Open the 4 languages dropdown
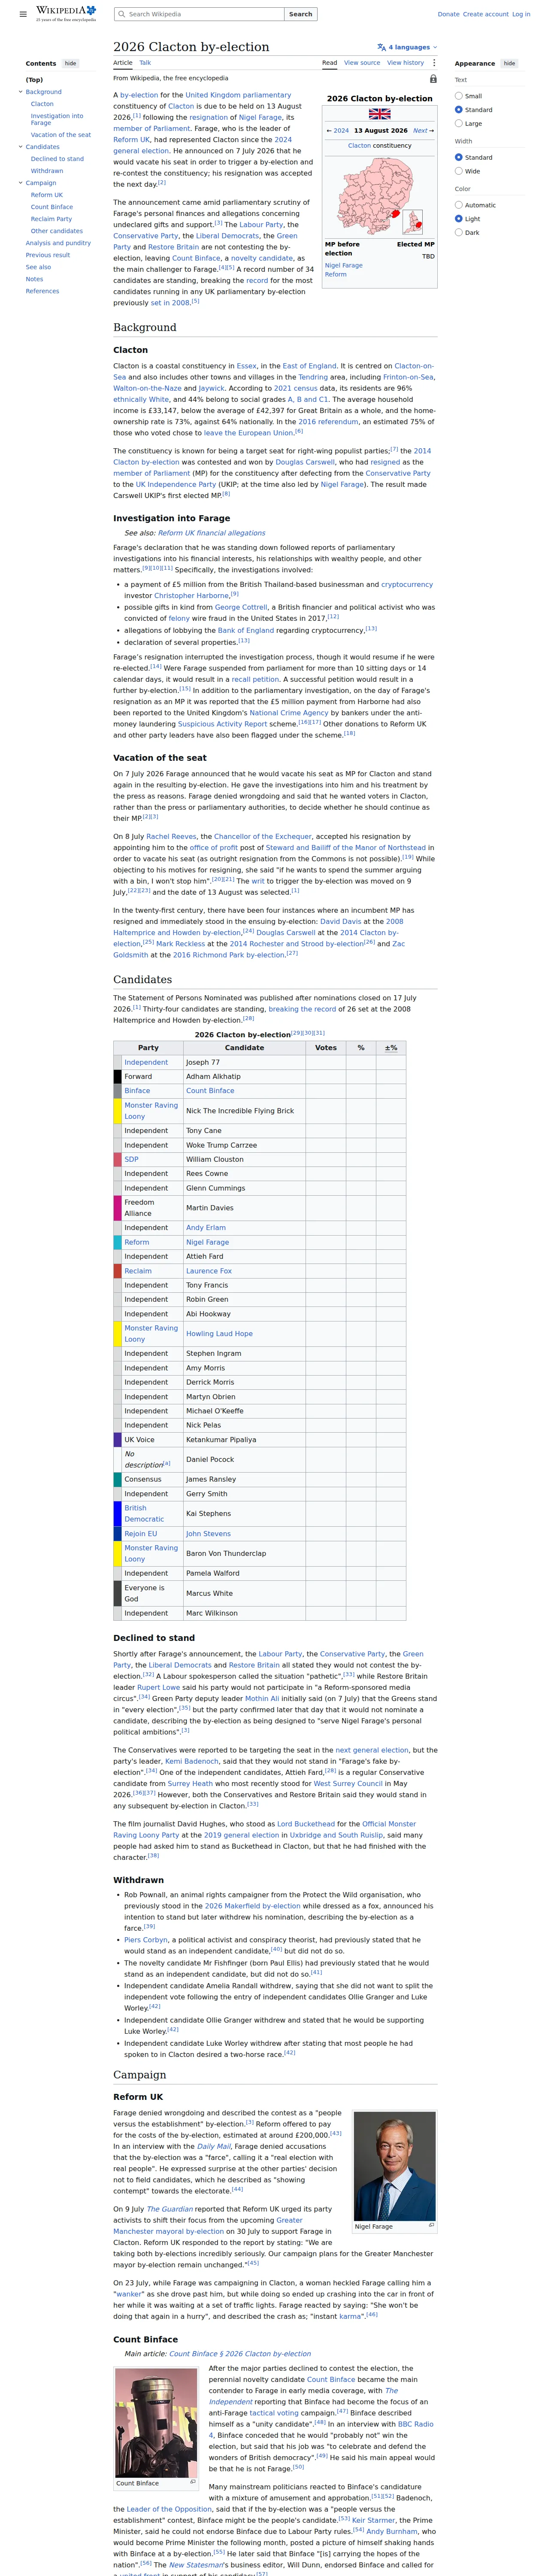This screenshot has width=551, height=2576. click(x=407, y=47)
